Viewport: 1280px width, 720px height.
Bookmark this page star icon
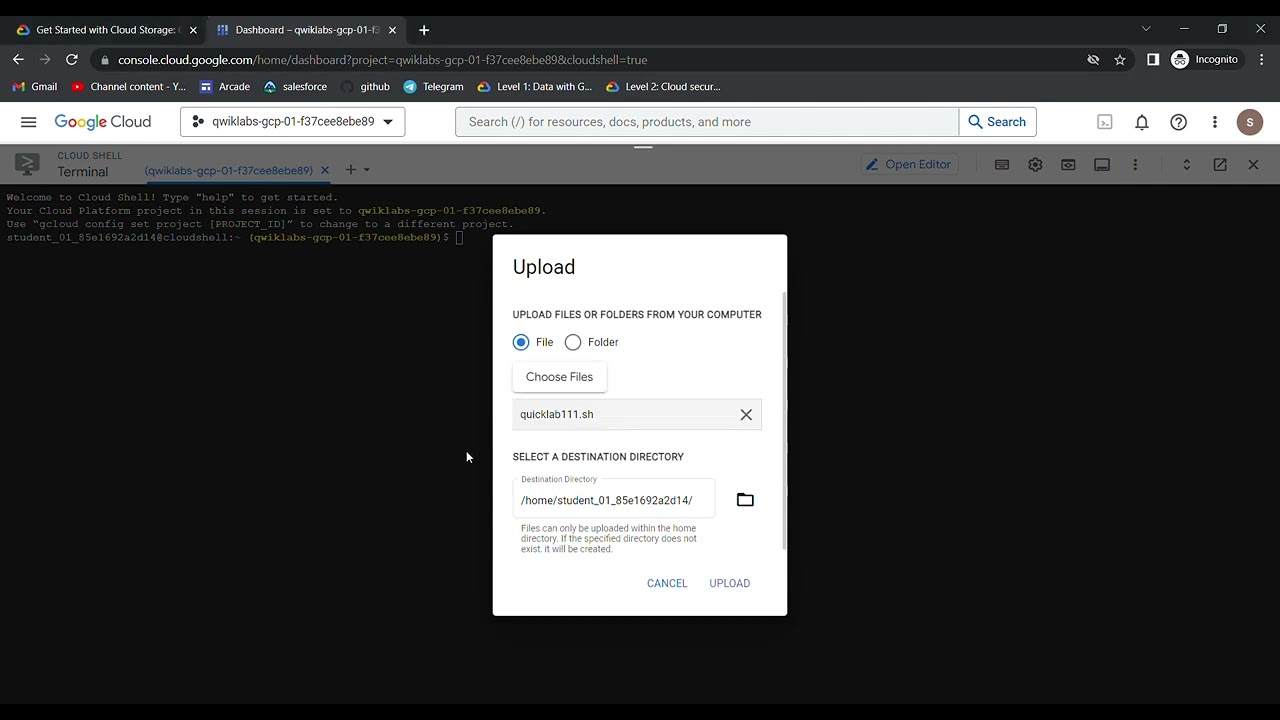pos(1120,60)
